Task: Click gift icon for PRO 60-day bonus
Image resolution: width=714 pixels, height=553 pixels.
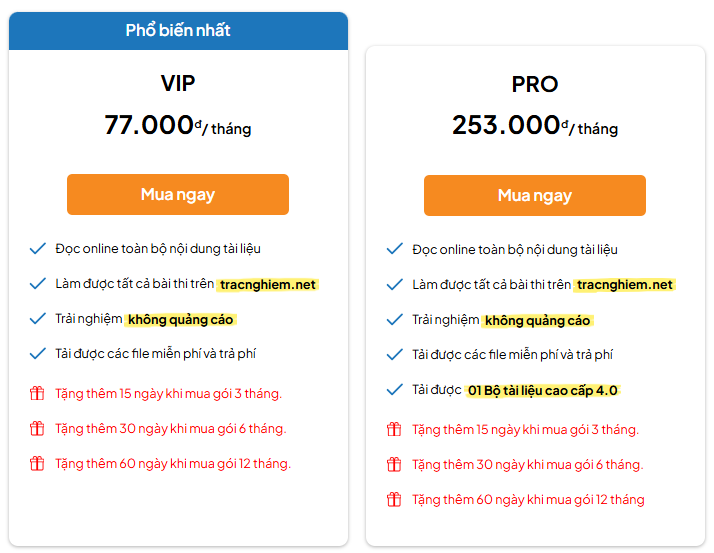Action: tap(394, 499)
